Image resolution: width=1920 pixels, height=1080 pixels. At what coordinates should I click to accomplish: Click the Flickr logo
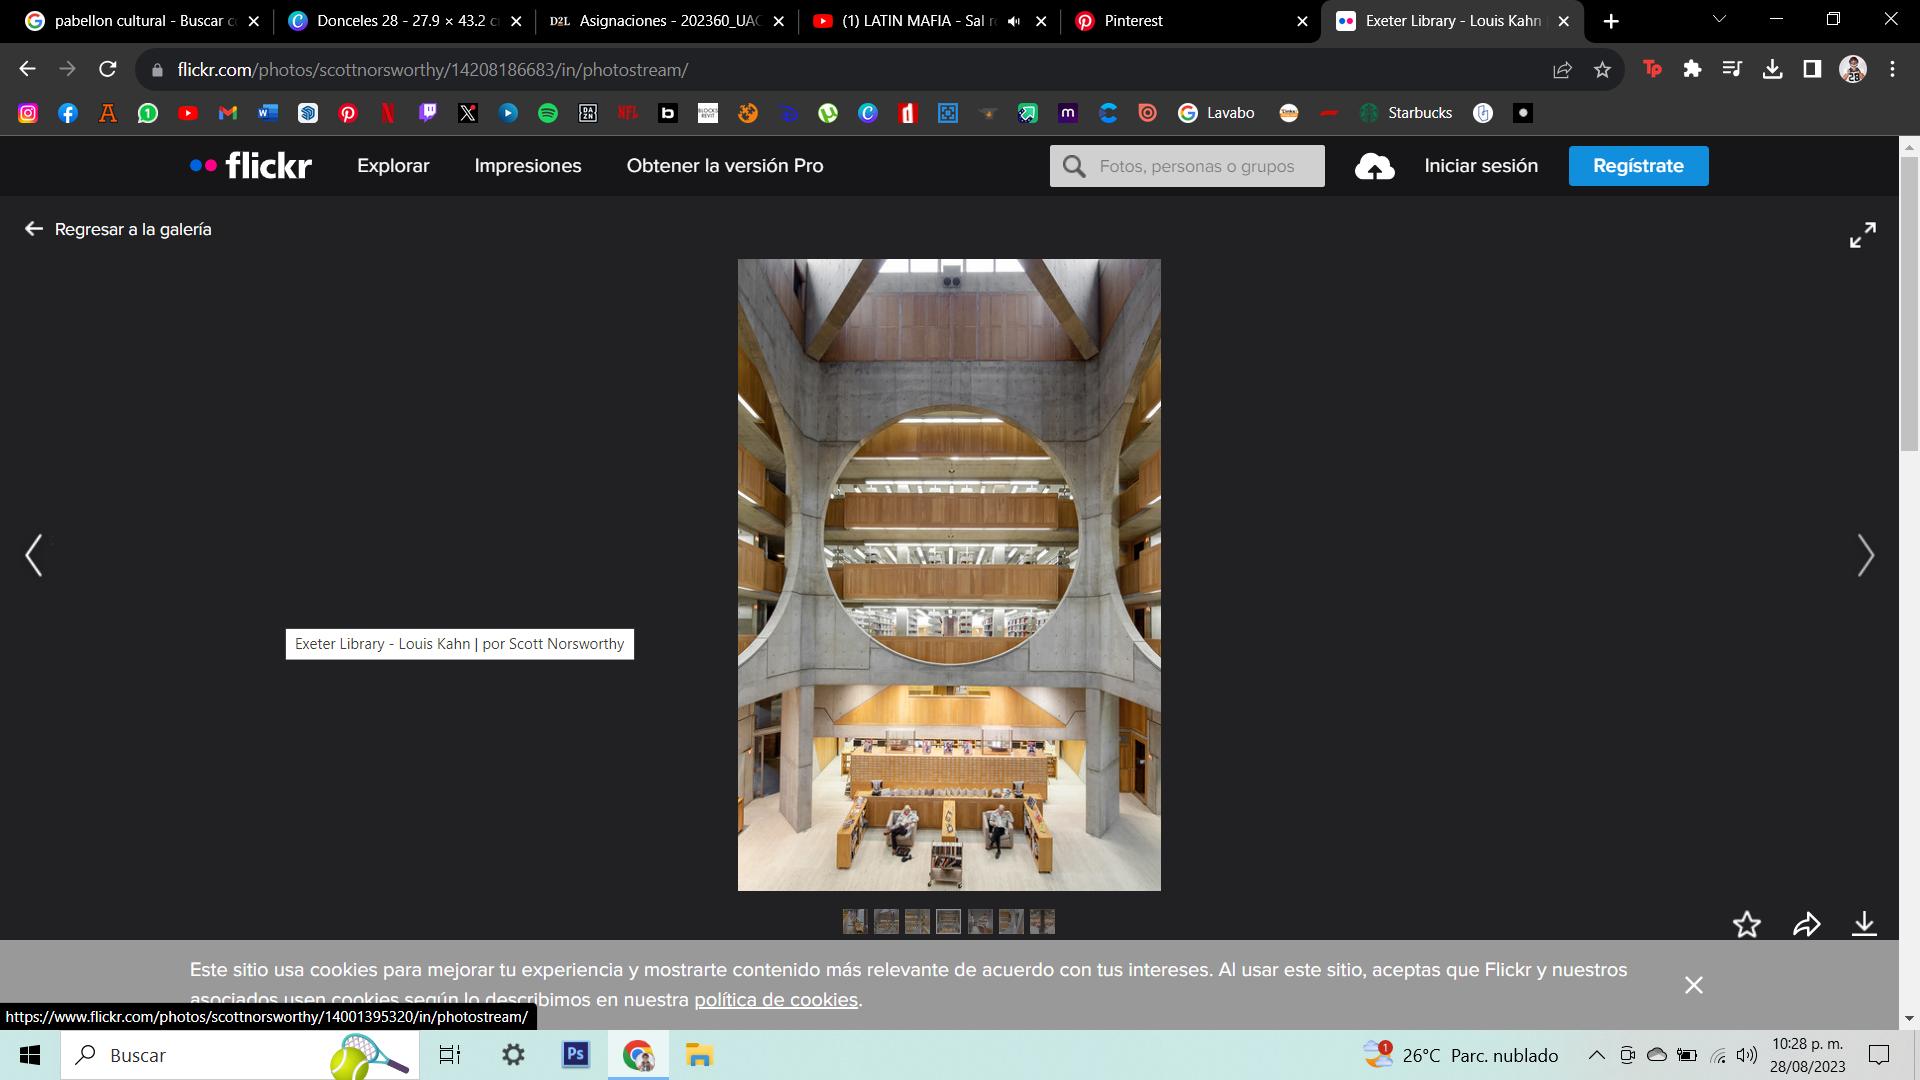pyautogui.click(x=251, y=166)
